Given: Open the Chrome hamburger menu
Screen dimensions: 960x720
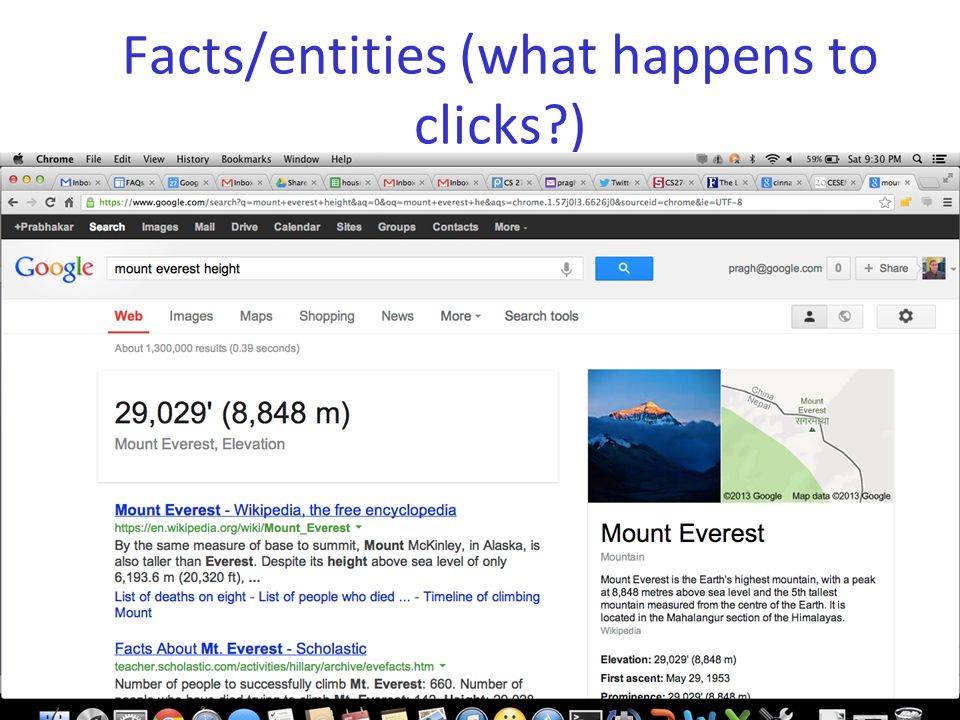Looking at the screenshot, I should pos(947,202).
